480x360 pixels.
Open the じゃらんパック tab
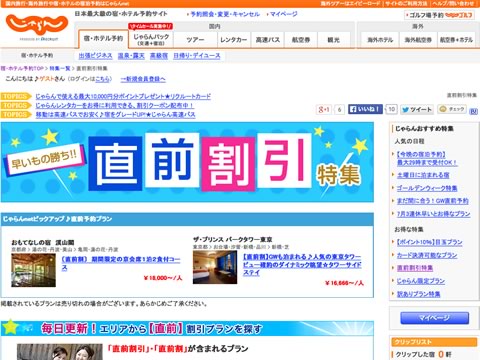(151, 39)
